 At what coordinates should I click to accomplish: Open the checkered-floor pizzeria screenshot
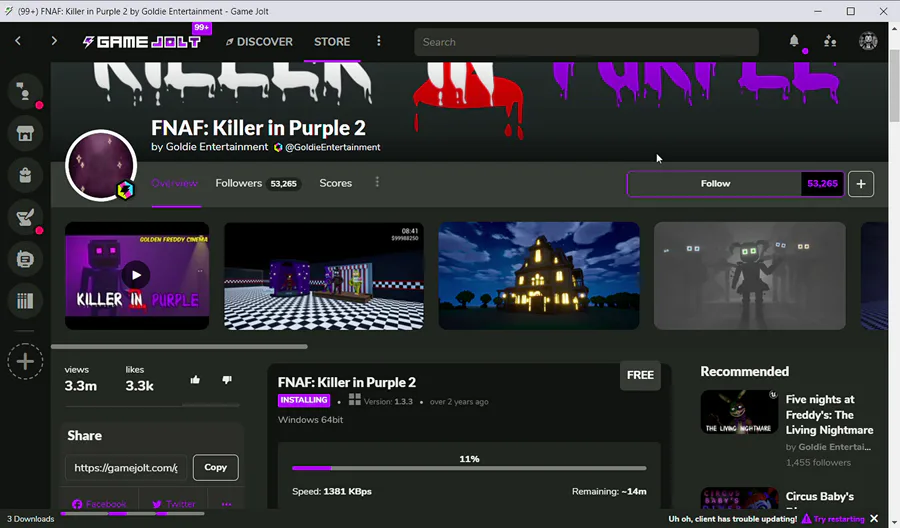[x=324, y=275]
